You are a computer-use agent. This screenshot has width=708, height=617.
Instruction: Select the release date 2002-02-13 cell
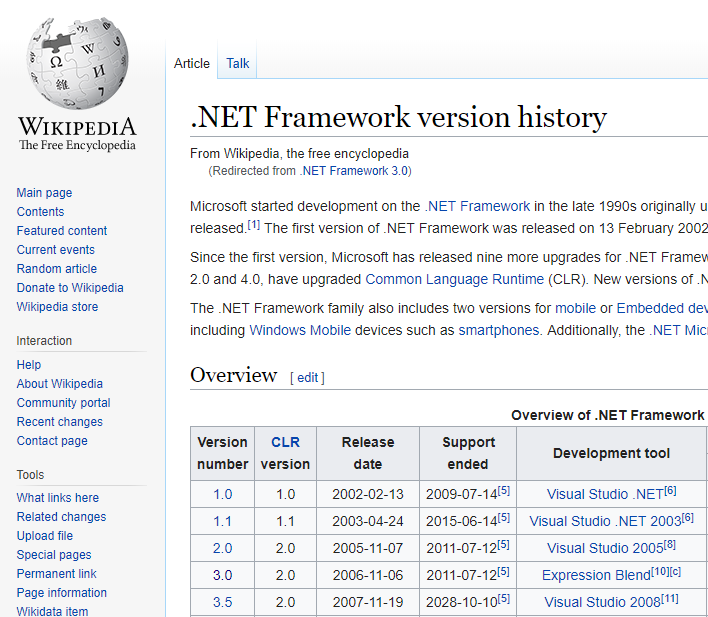[x=368, y=494]
